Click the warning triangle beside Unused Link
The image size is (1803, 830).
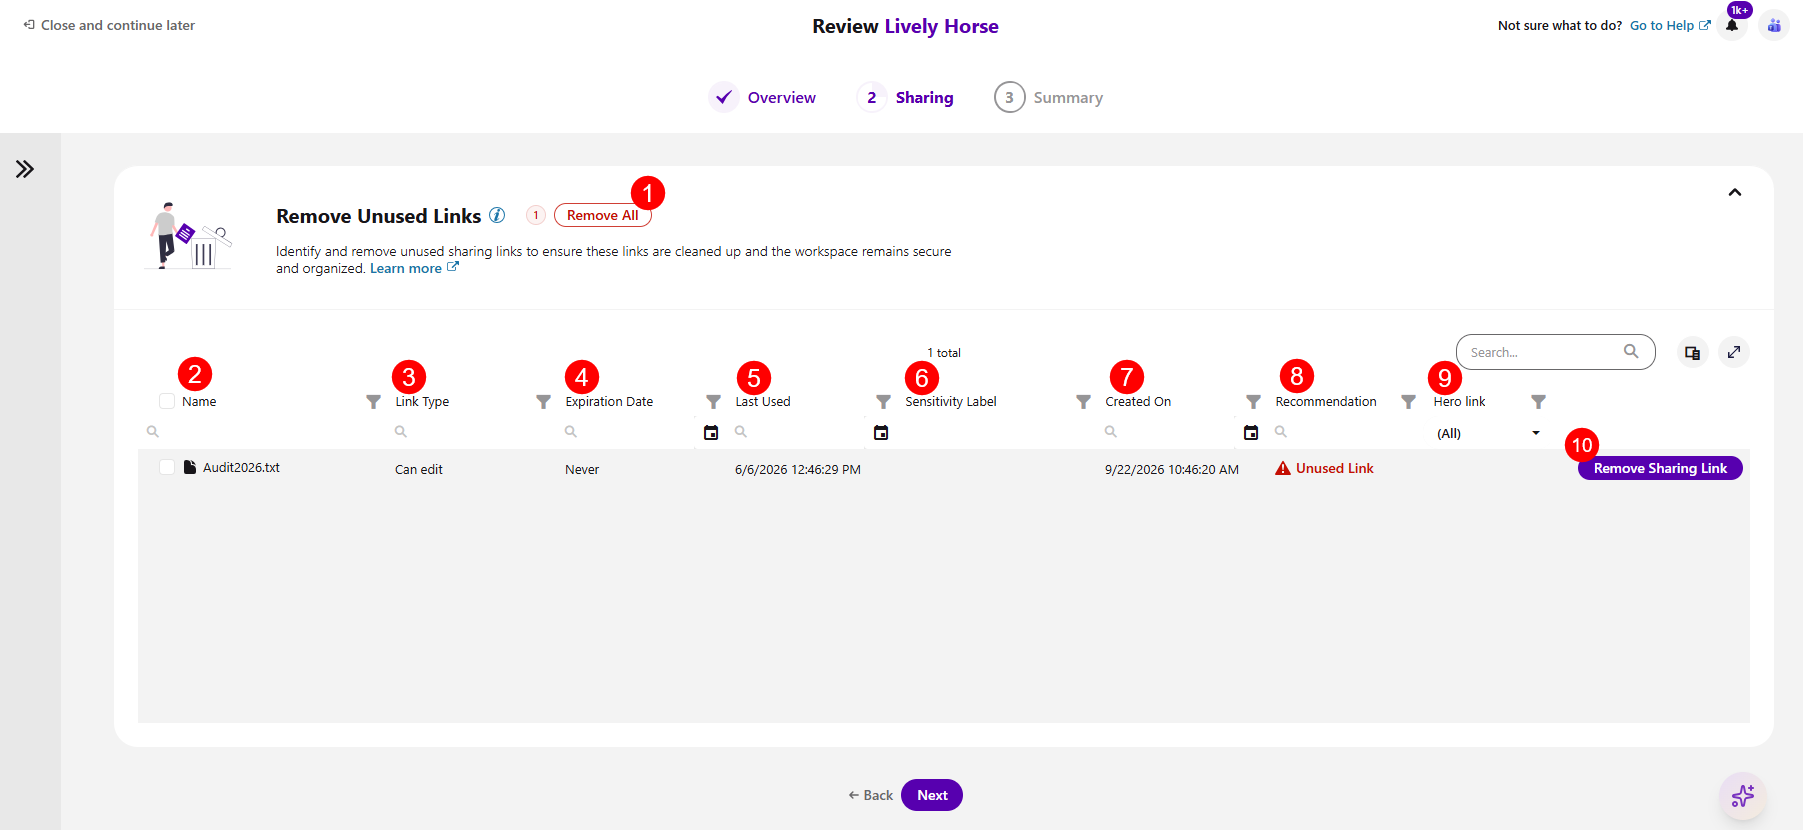coord(1283,468)
